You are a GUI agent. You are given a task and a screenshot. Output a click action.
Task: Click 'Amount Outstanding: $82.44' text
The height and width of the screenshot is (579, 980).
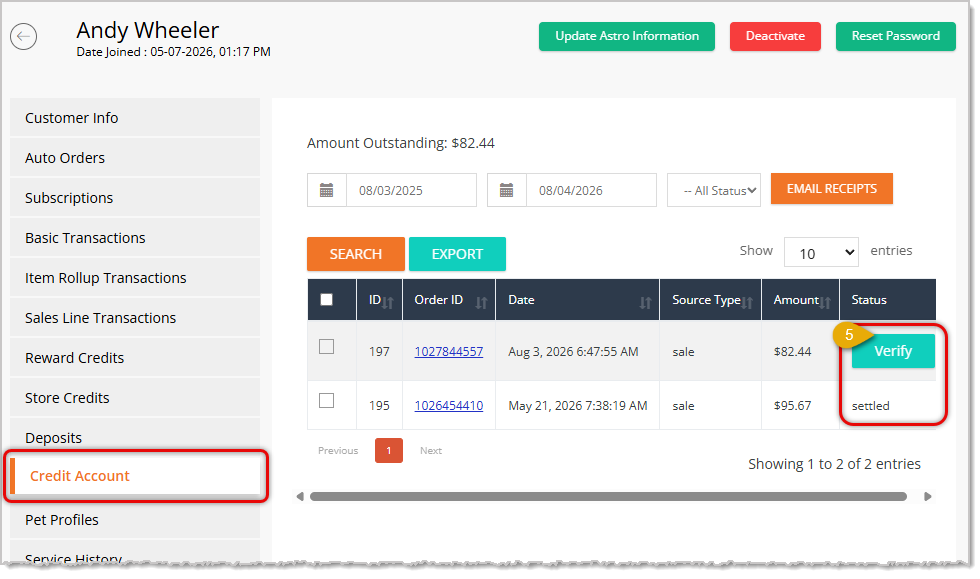401,143
